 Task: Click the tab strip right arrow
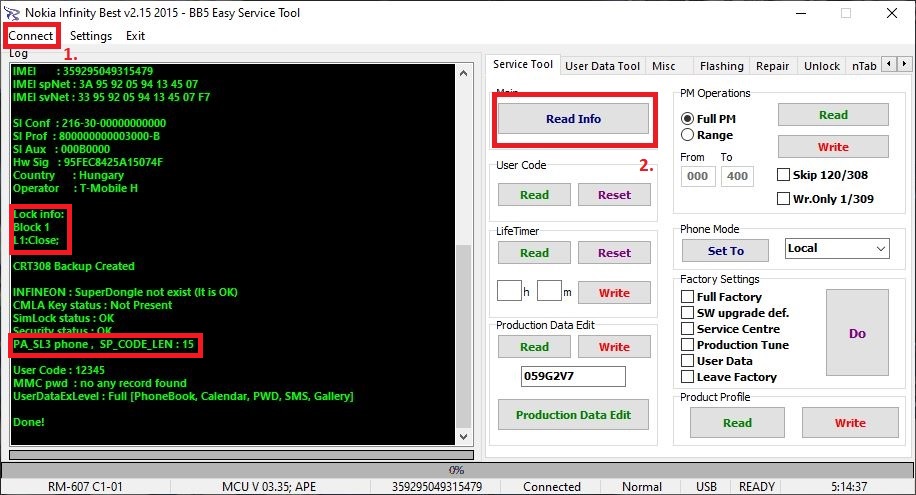point(904,64)
